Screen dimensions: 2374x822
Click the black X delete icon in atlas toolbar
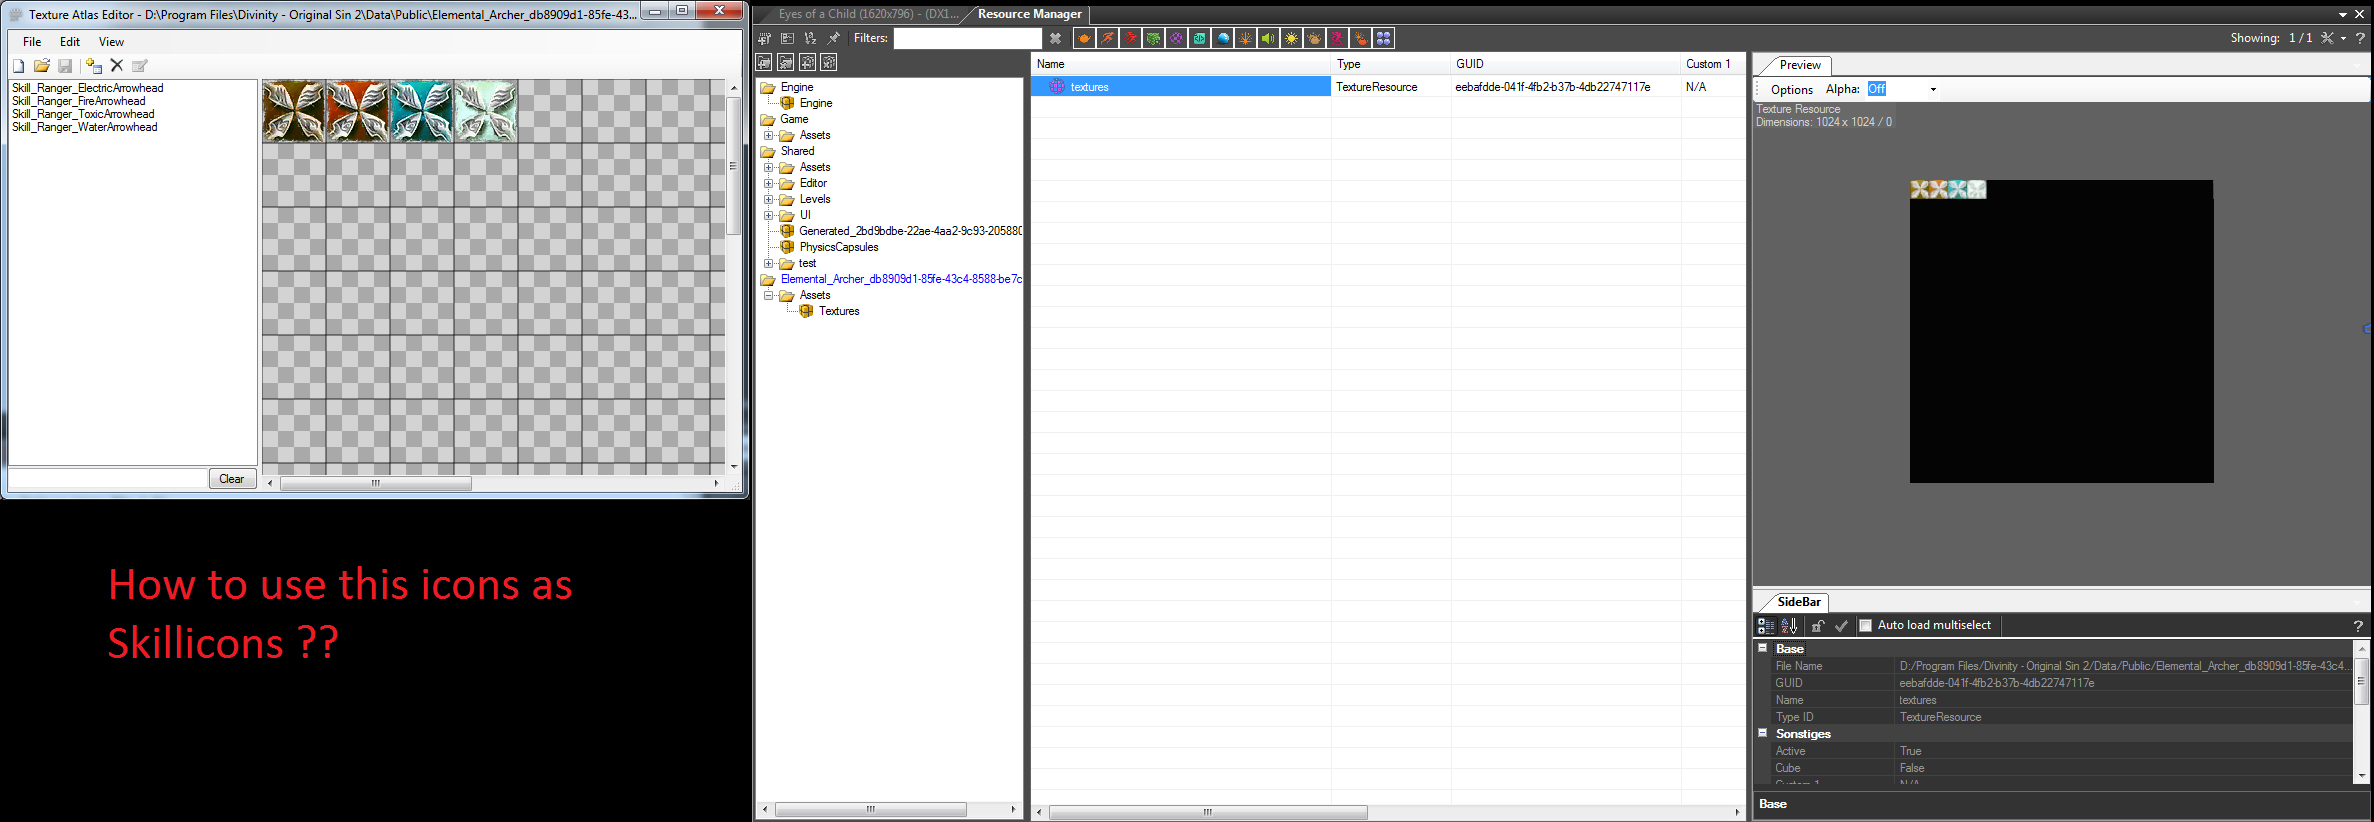click(117, 66)
